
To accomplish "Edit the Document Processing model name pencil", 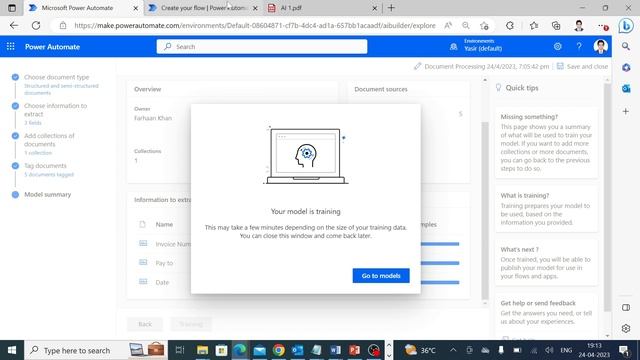I will (417, 66).
